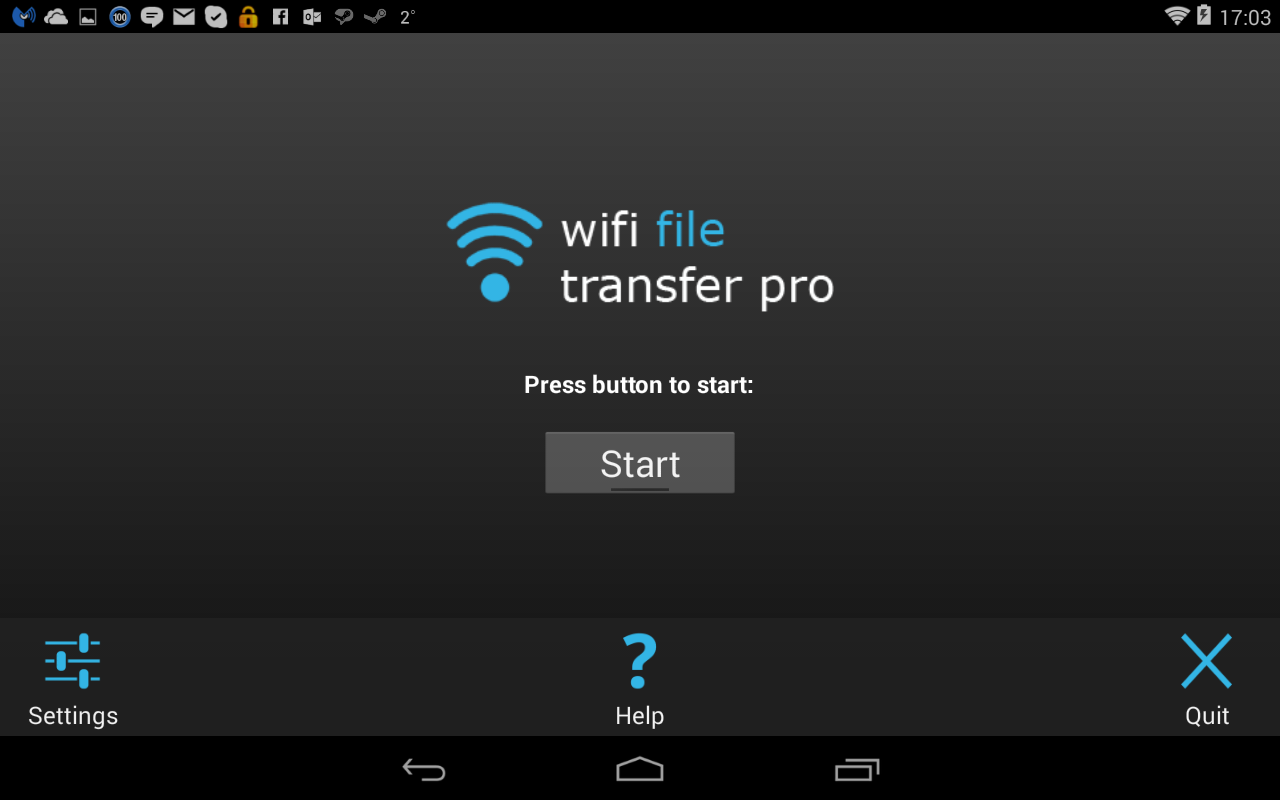Open Help via the question mark icon
Viewport: 1280px width, 800px height.
click(640, 662)
